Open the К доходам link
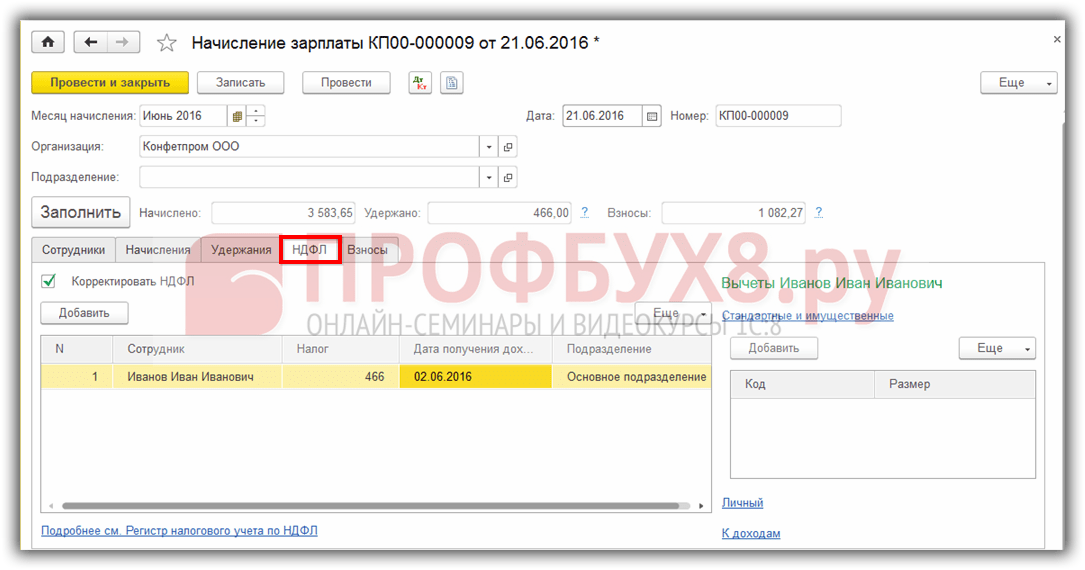The height and width of the screenshot is (570, 1085). tap(751, 533)
